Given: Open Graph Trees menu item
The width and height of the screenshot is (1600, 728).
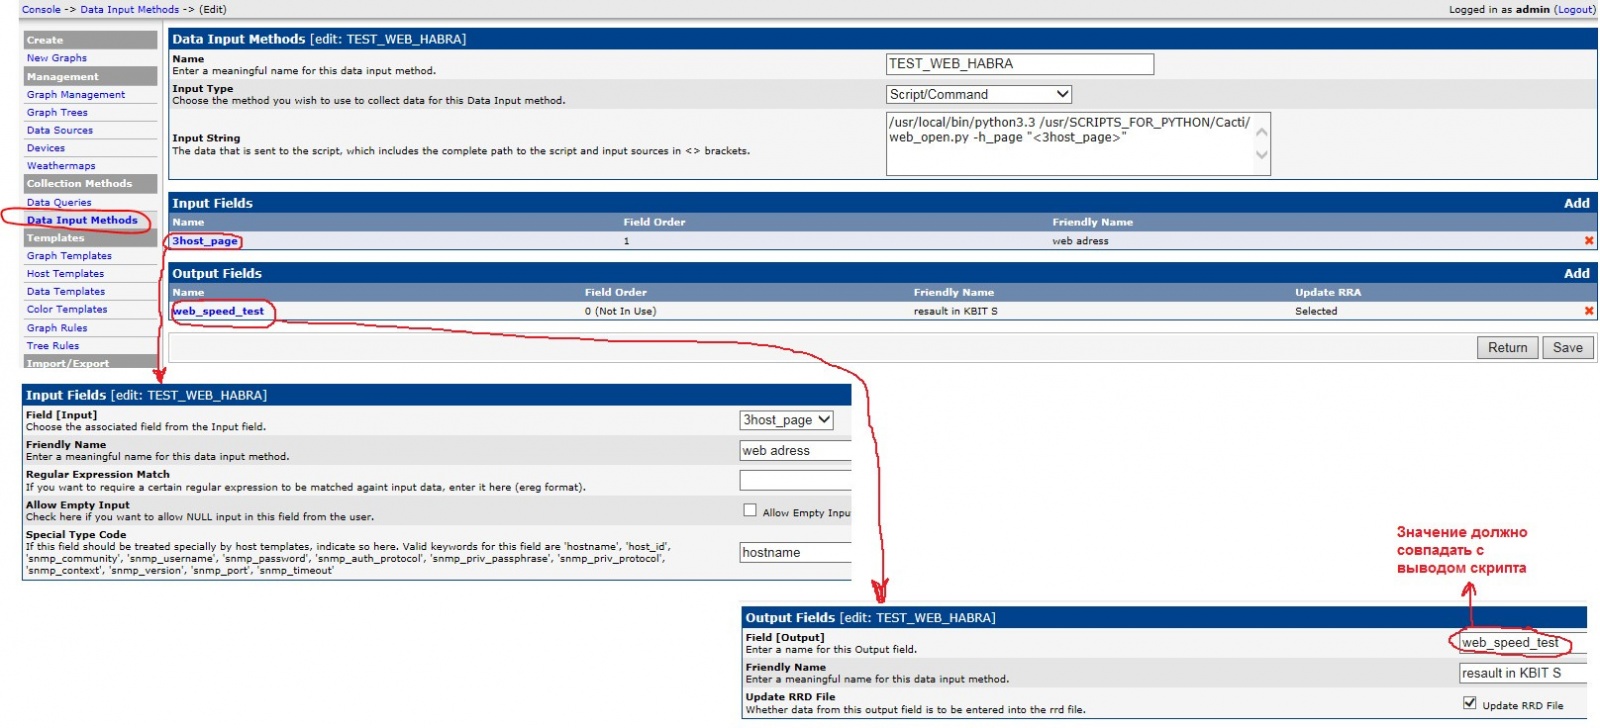Looking at the screenshot, I should [x=57, y=113].
